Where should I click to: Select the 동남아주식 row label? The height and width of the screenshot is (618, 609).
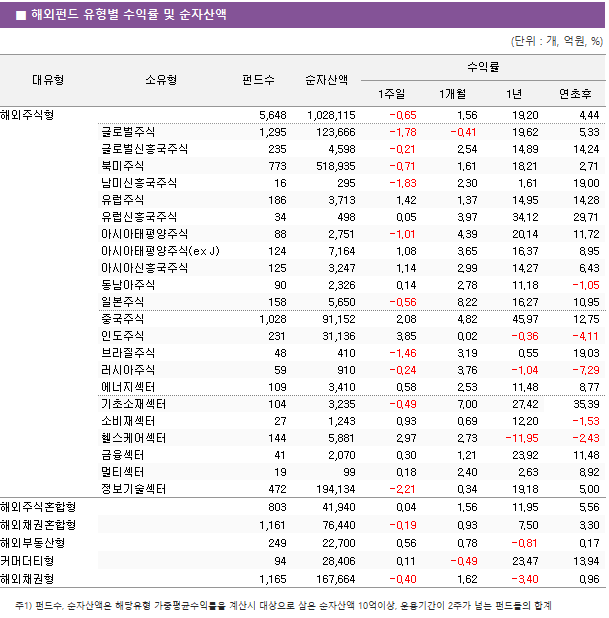click(x=128, y=285)
